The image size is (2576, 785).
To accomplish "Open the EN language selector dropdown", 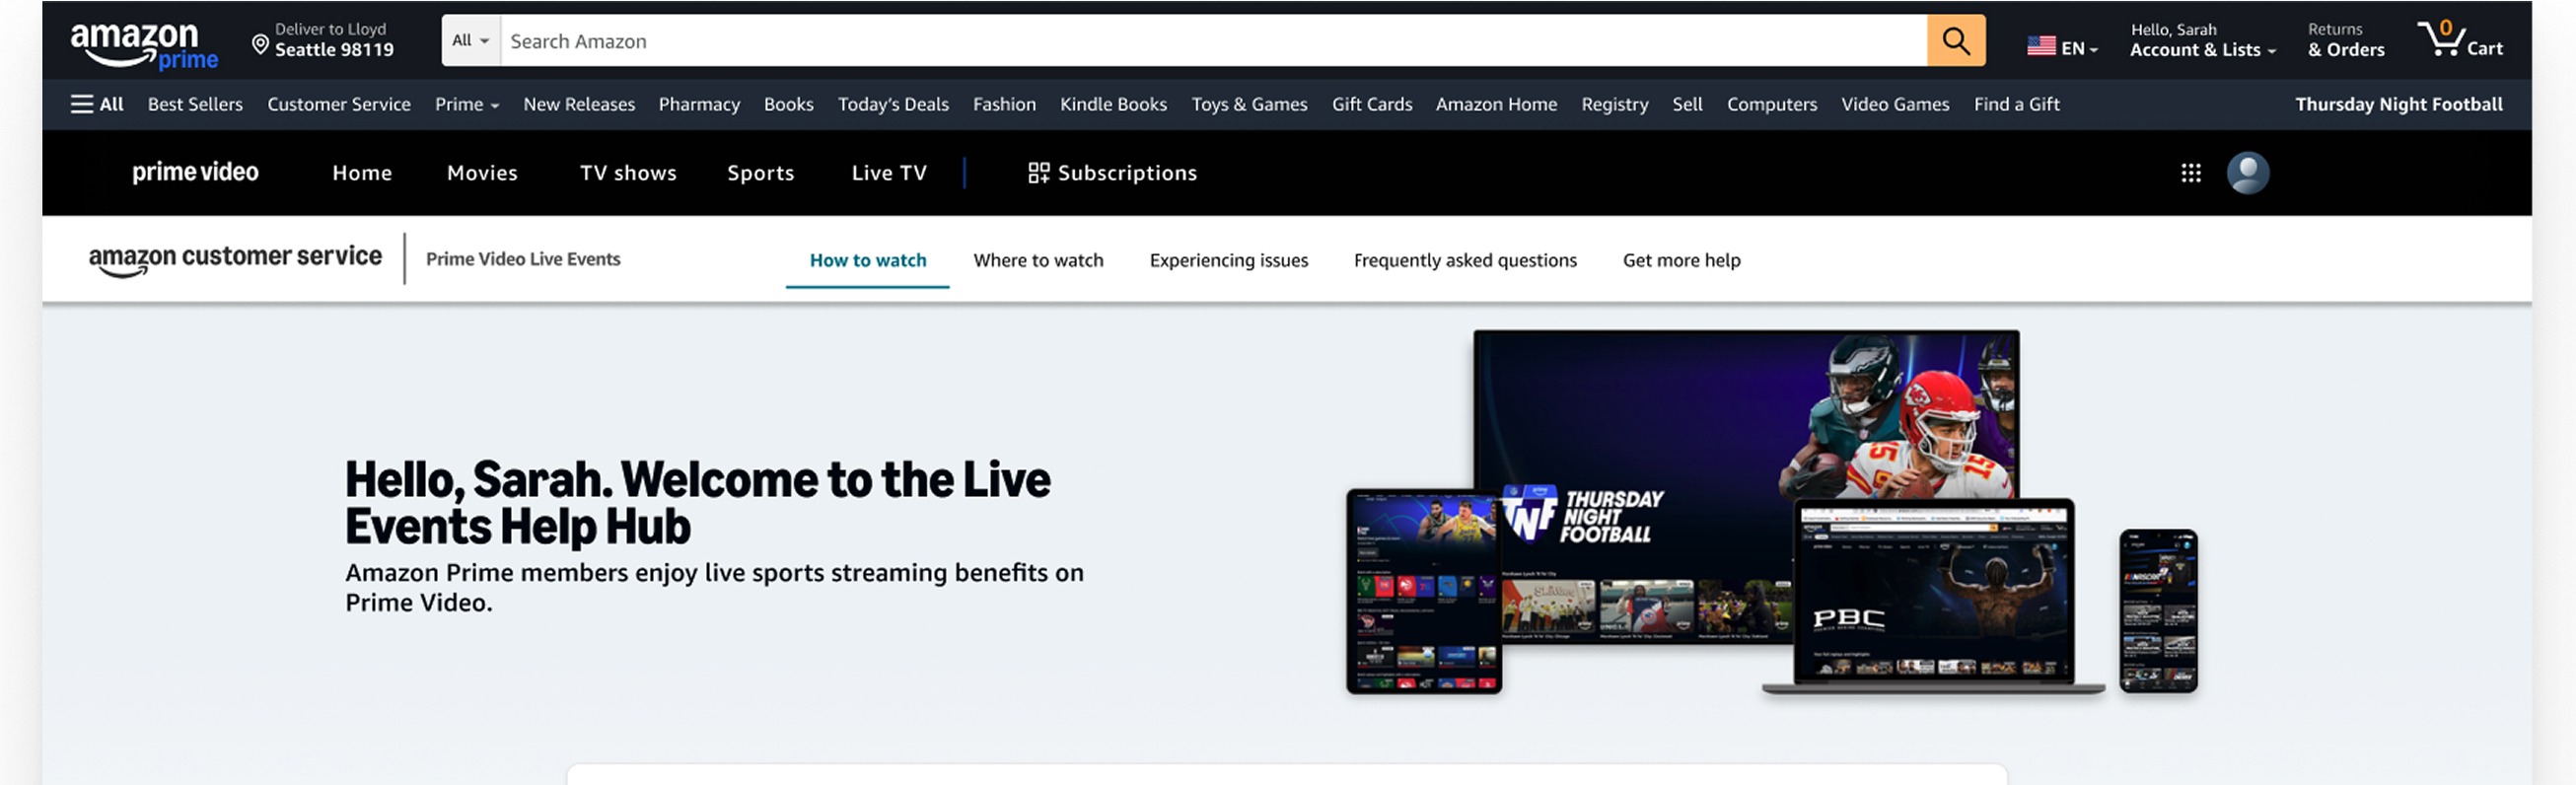I will (x=2061, y=47).
